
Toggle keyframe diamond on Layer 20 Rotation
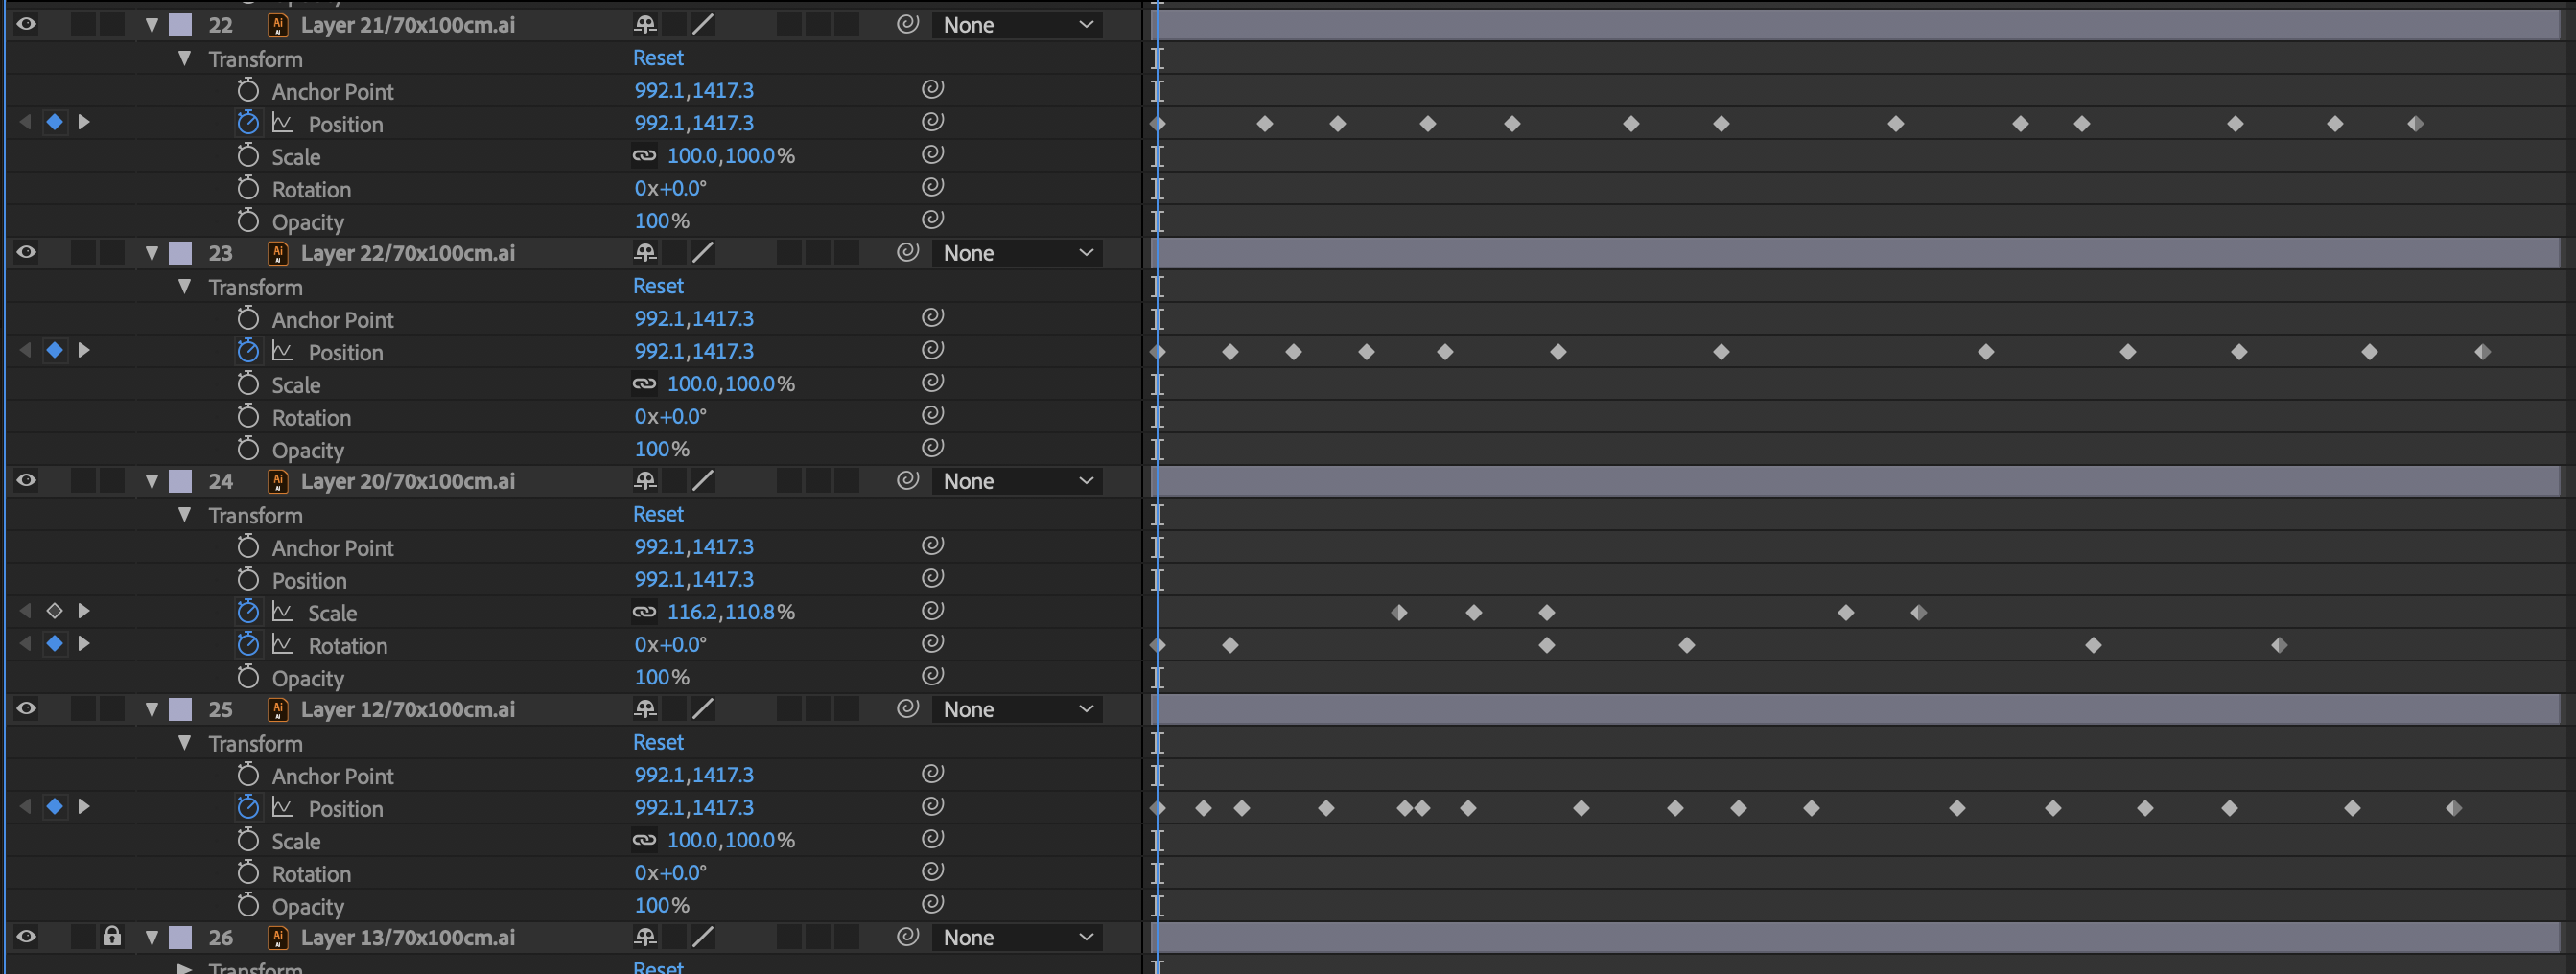pyautogui.click(x=55, y=644)
